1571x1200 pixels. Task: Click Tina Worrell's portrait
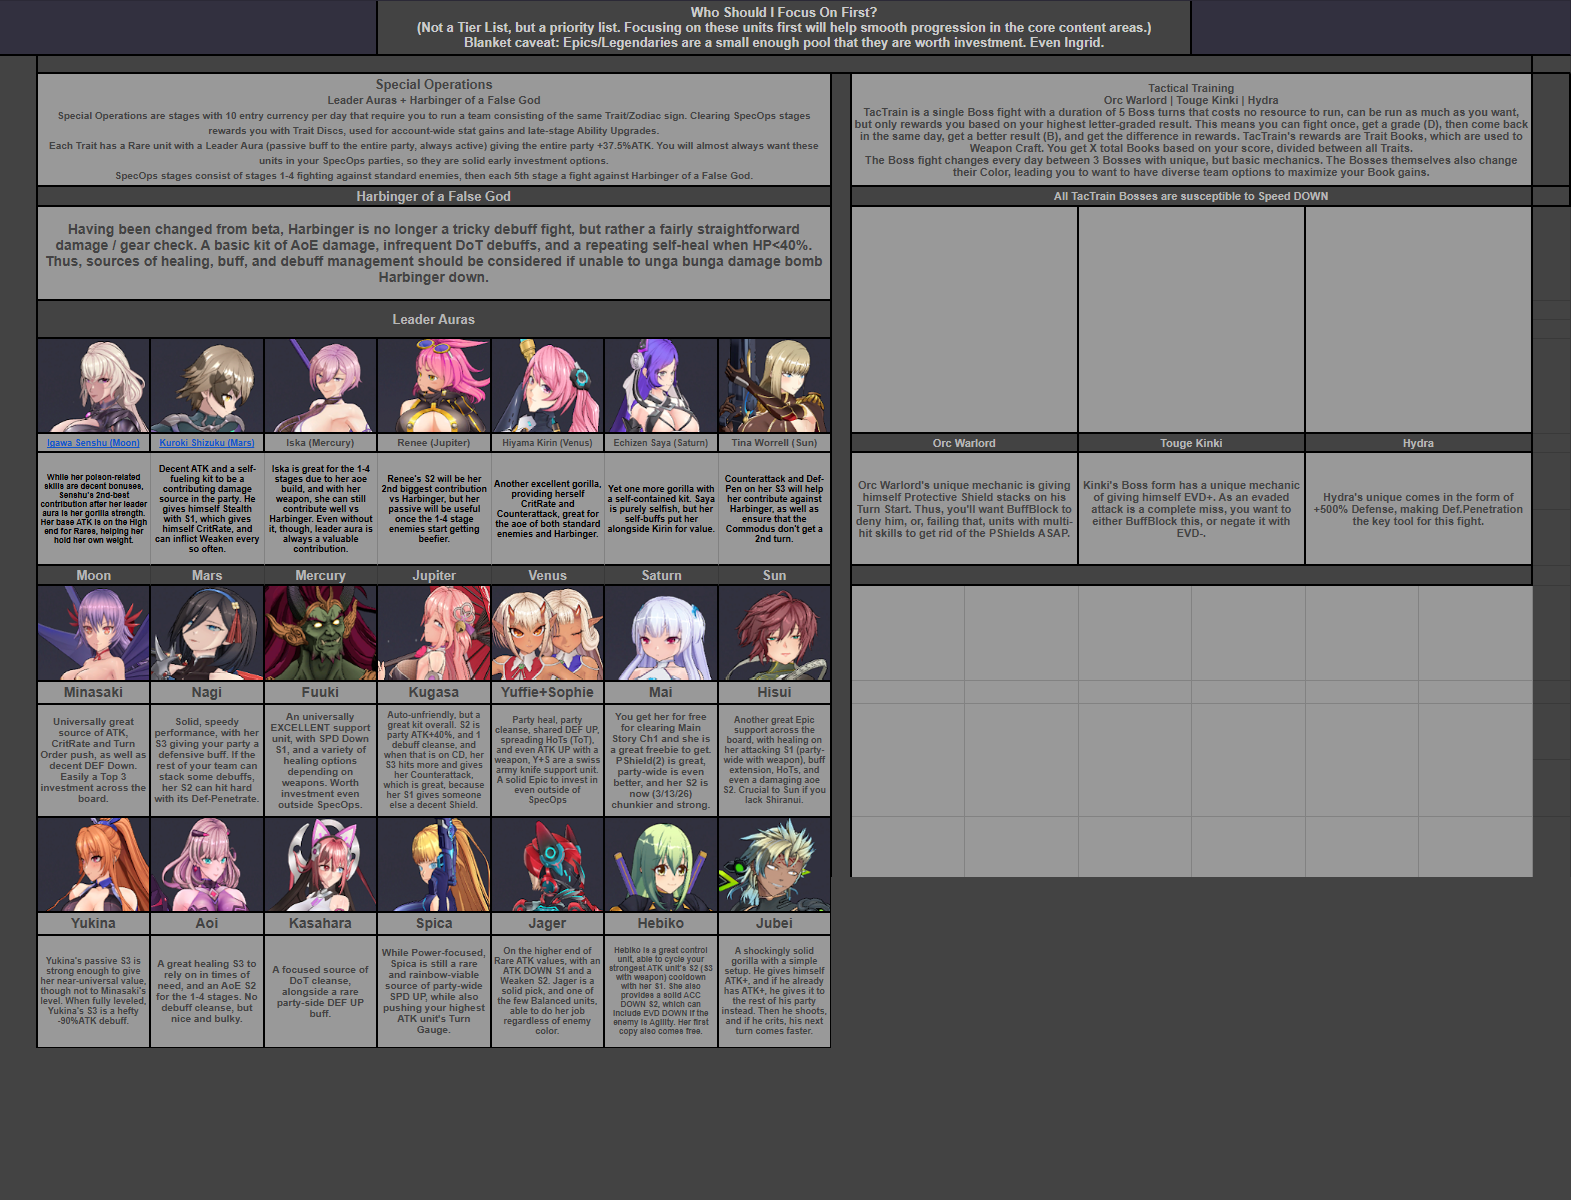pyautogui.click(x=774, y=386)
